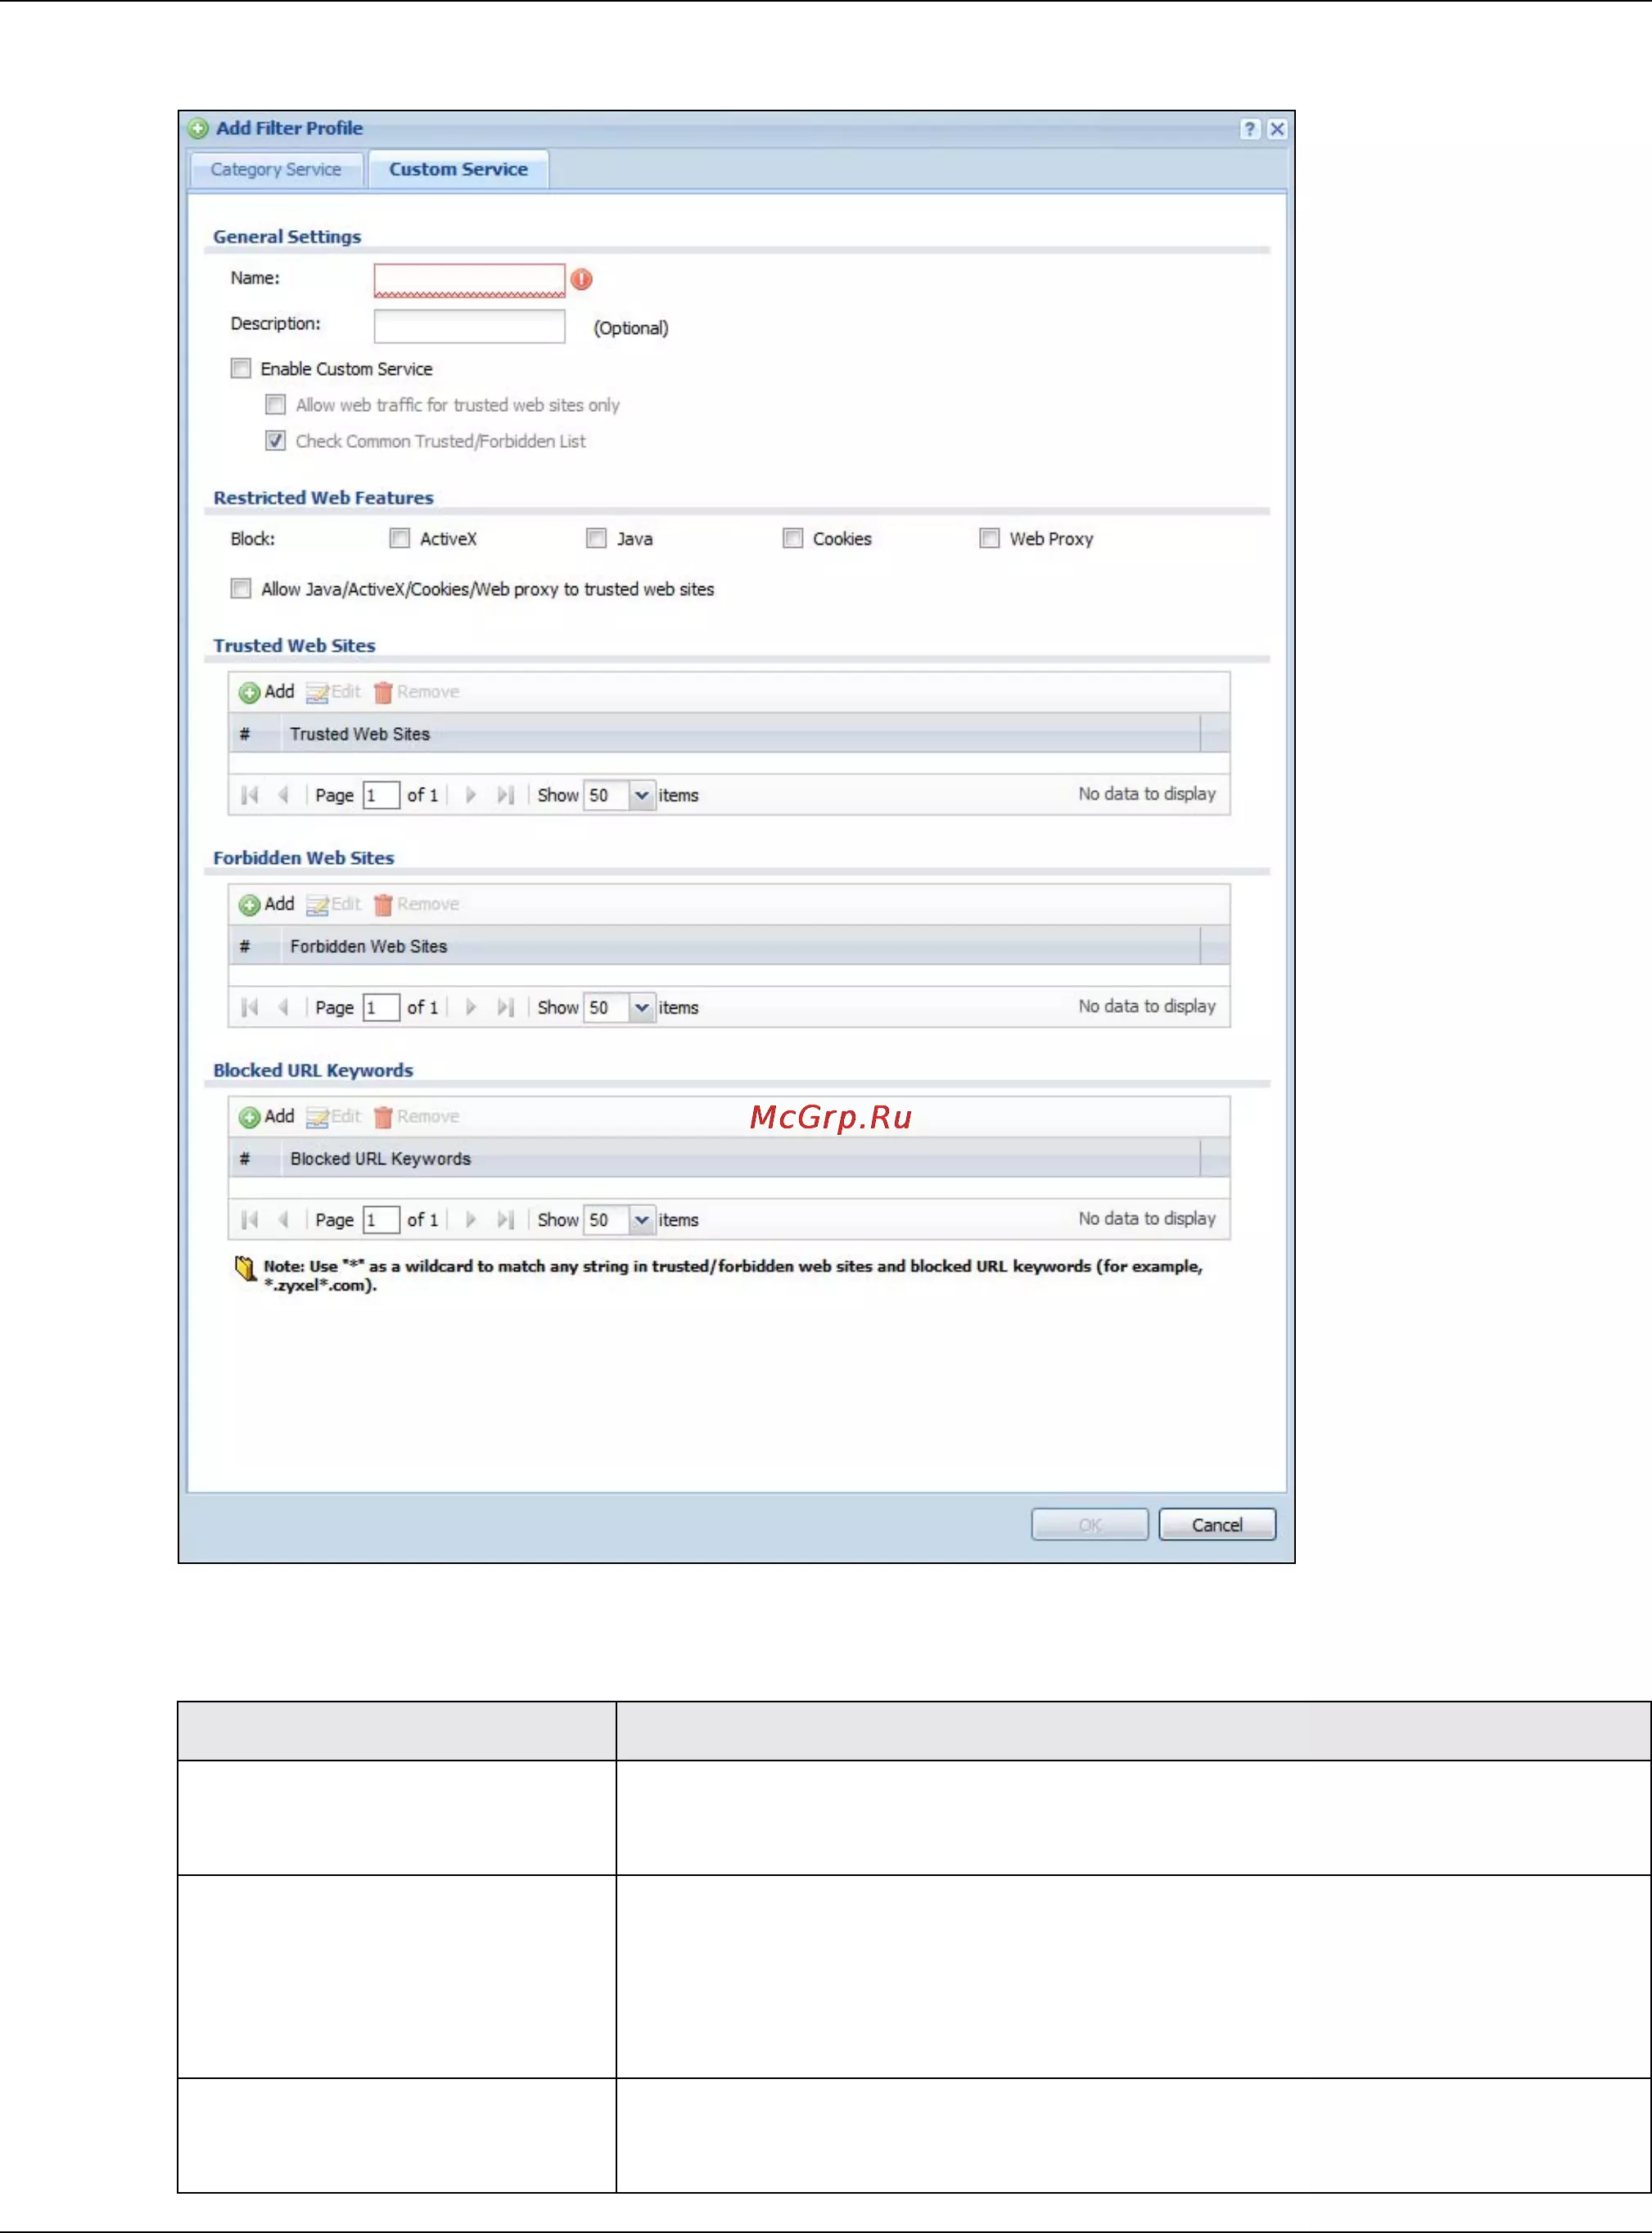The width and height of the screenshot is (1652, 2233).
Task: Check the Web Proxy block option
Action: (x=990, y=538)
